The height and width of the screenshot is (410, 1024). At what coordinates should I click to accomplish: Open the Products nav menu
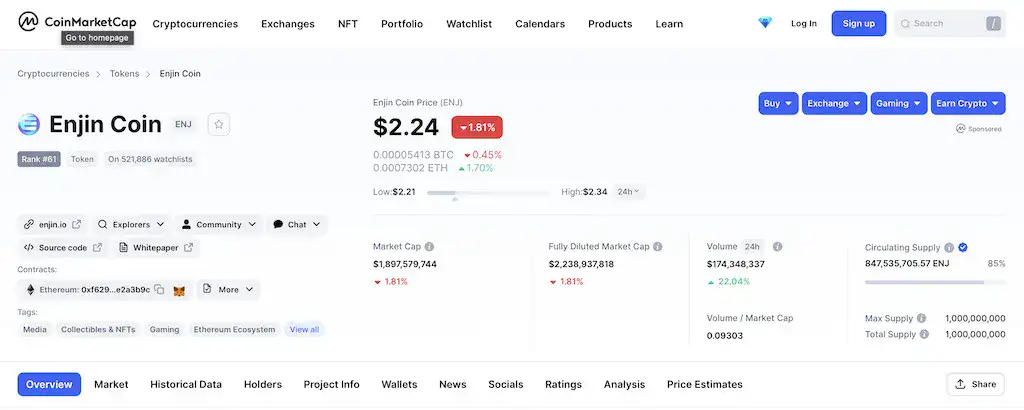click(610, 24)
